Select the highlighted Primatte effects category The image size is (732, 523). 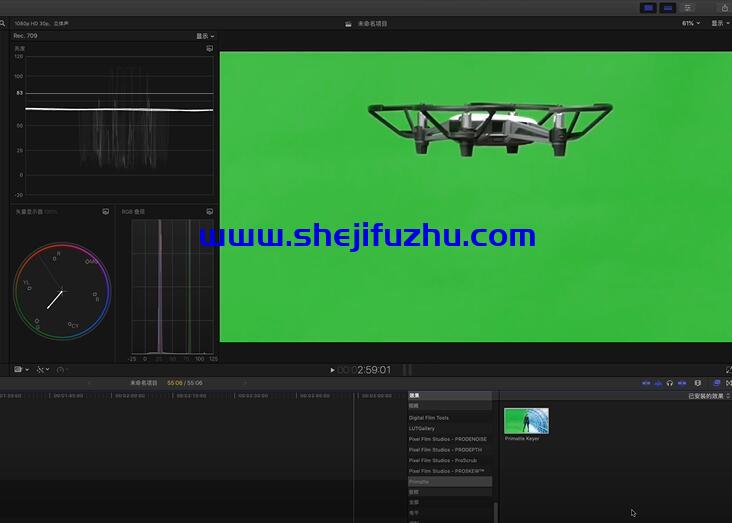[x=450, y=482]
